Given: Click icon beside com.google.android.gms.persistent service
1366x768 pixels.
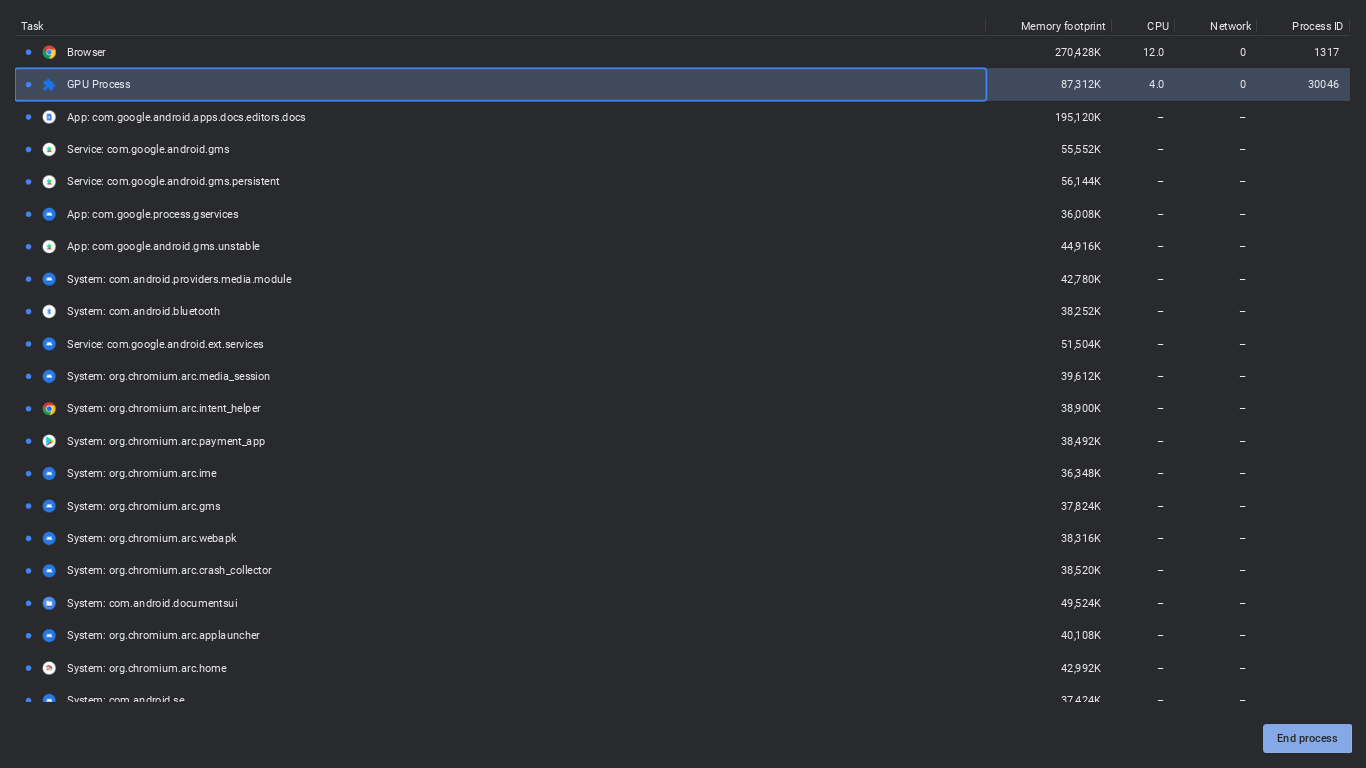Looking at the screenshot, I should click(x=49, y=182).
